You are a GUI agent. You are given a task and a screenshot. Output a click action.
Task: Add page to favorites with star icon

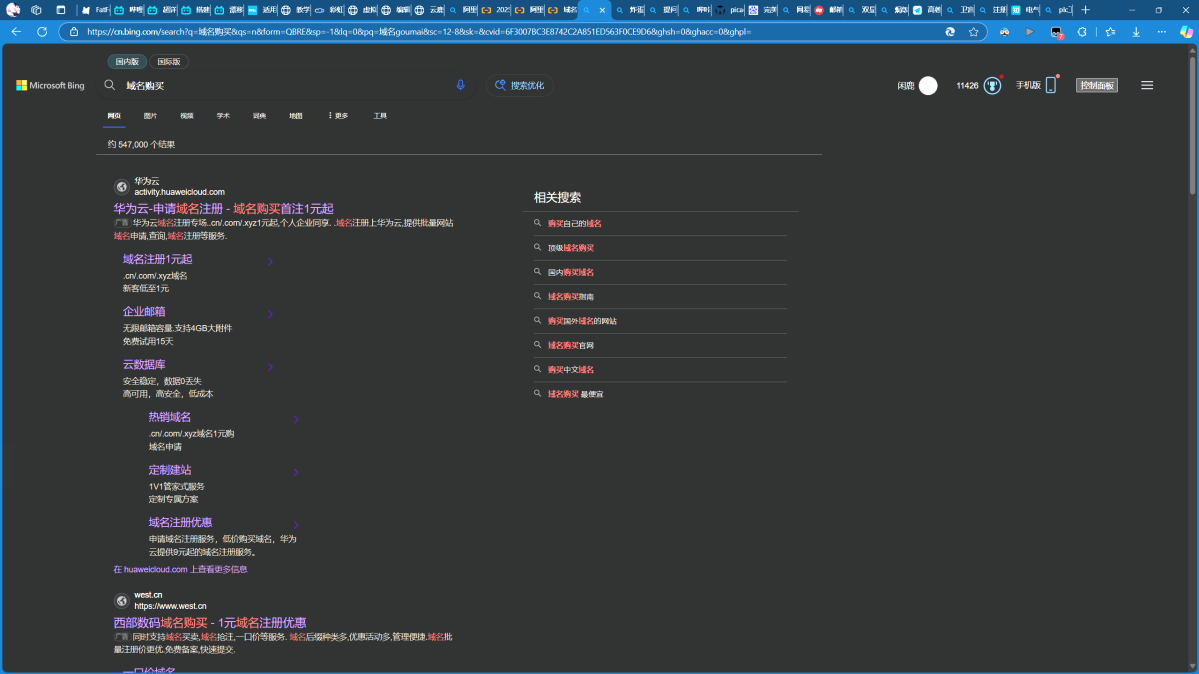coord(973,32)
